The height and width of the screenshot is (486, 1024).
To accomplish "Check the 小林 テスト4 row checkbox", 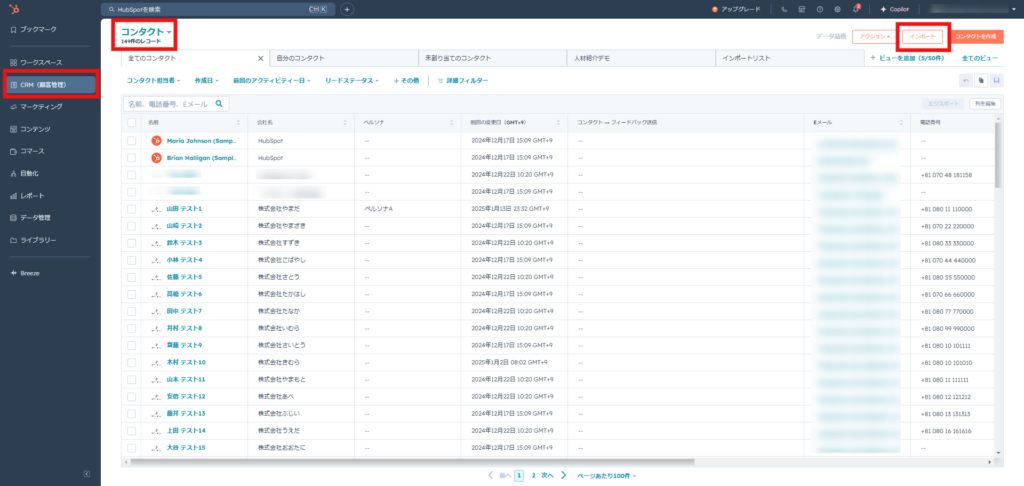I will click(x=132, y=259).
